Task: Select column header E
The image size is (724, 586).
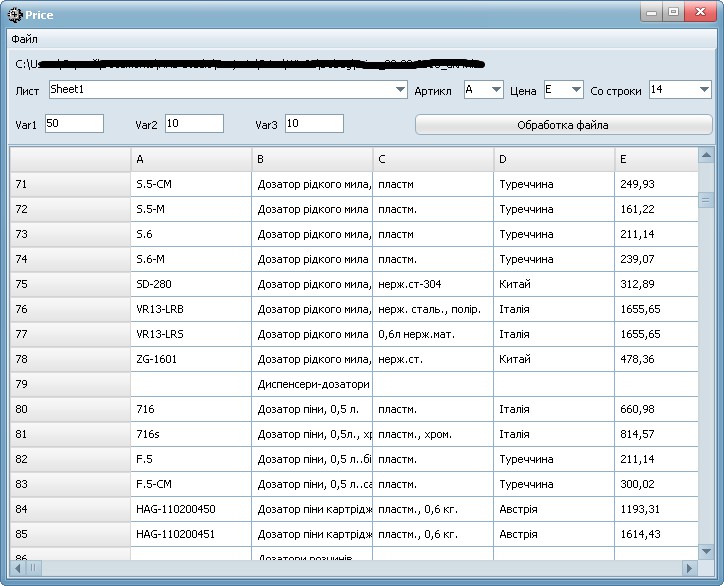Action: (x=656, y=159)
